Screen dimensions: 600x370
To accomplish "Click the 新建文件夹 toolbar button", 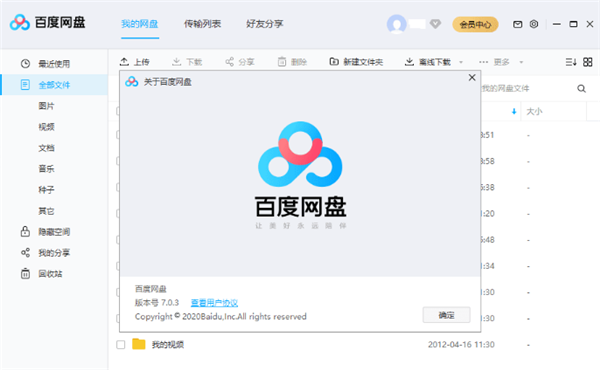I will tap(356, 62).
